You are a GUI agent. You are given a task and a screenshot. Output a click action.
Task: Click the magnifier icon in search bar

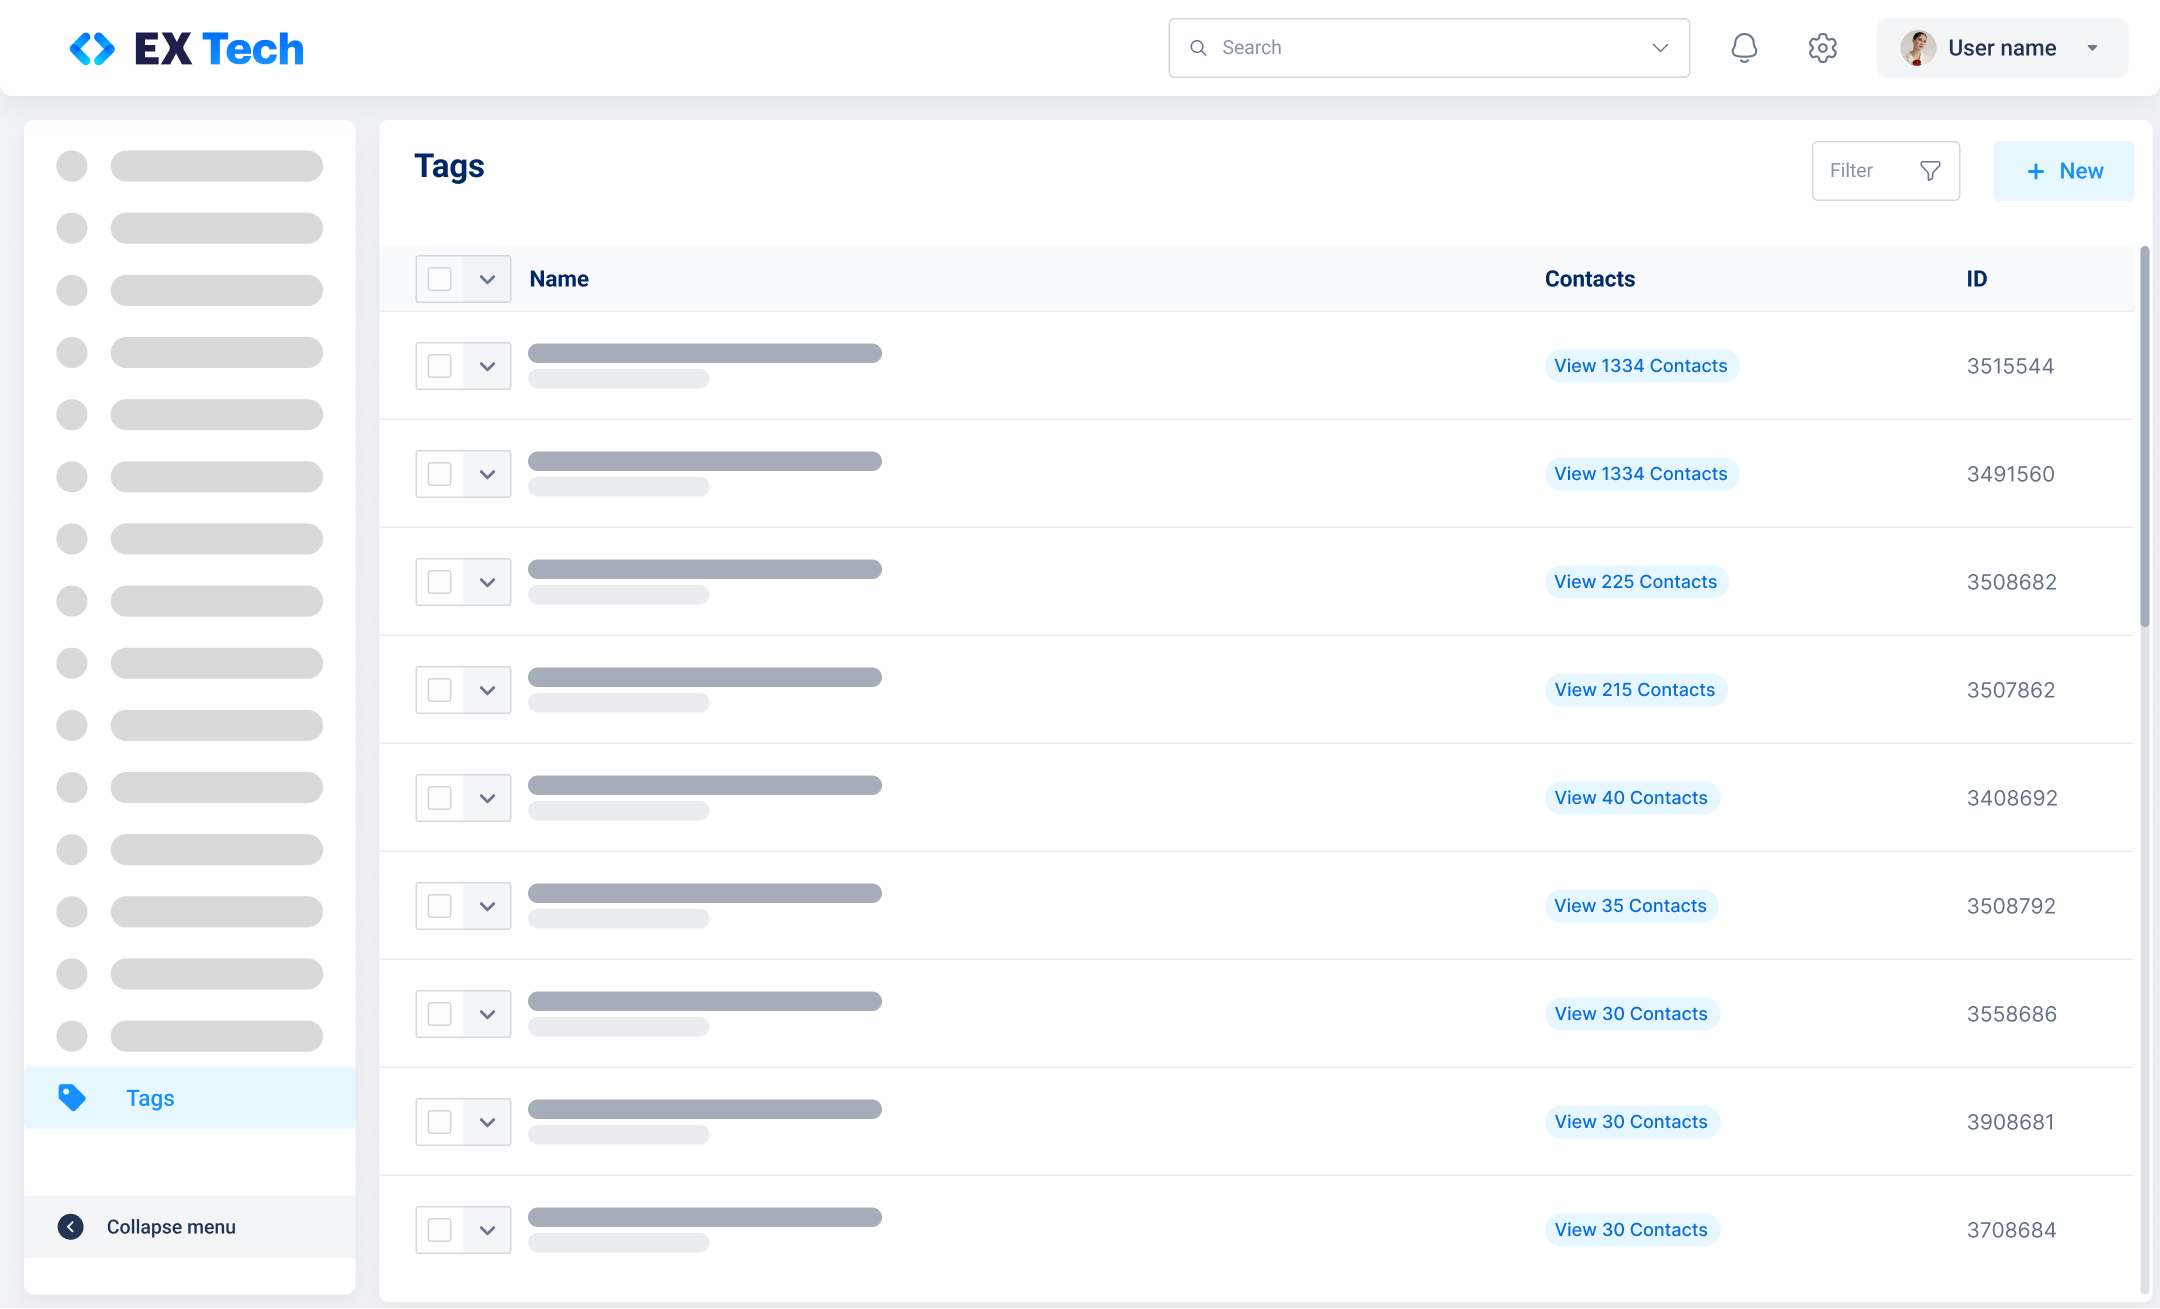pos(1198,48)
